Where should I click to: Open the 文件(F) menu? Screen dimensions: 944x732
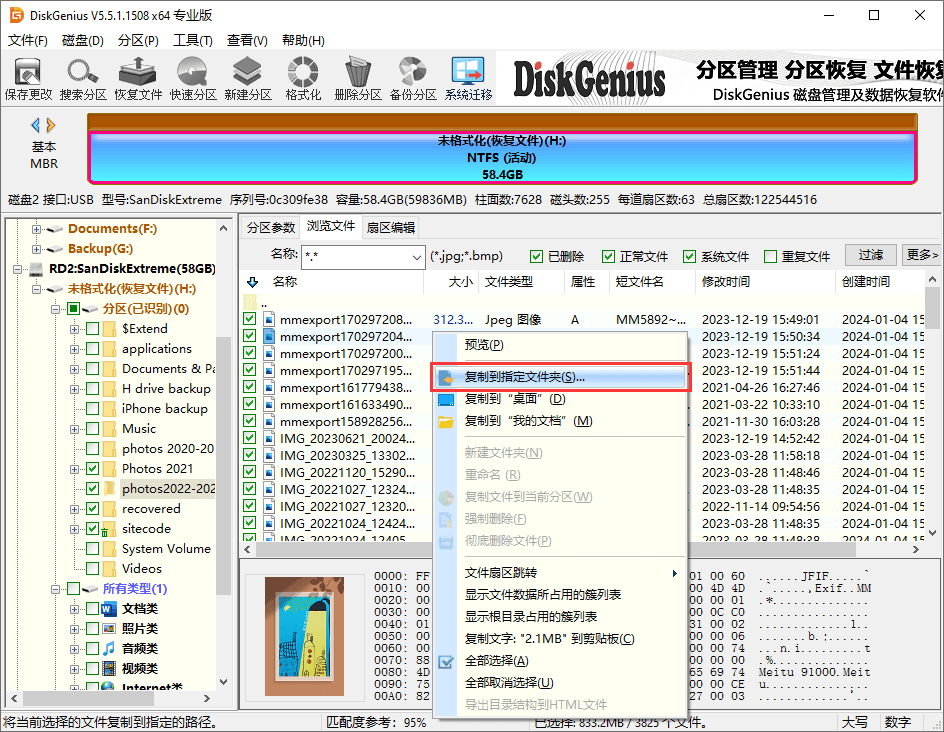click(x=28, y=40)
